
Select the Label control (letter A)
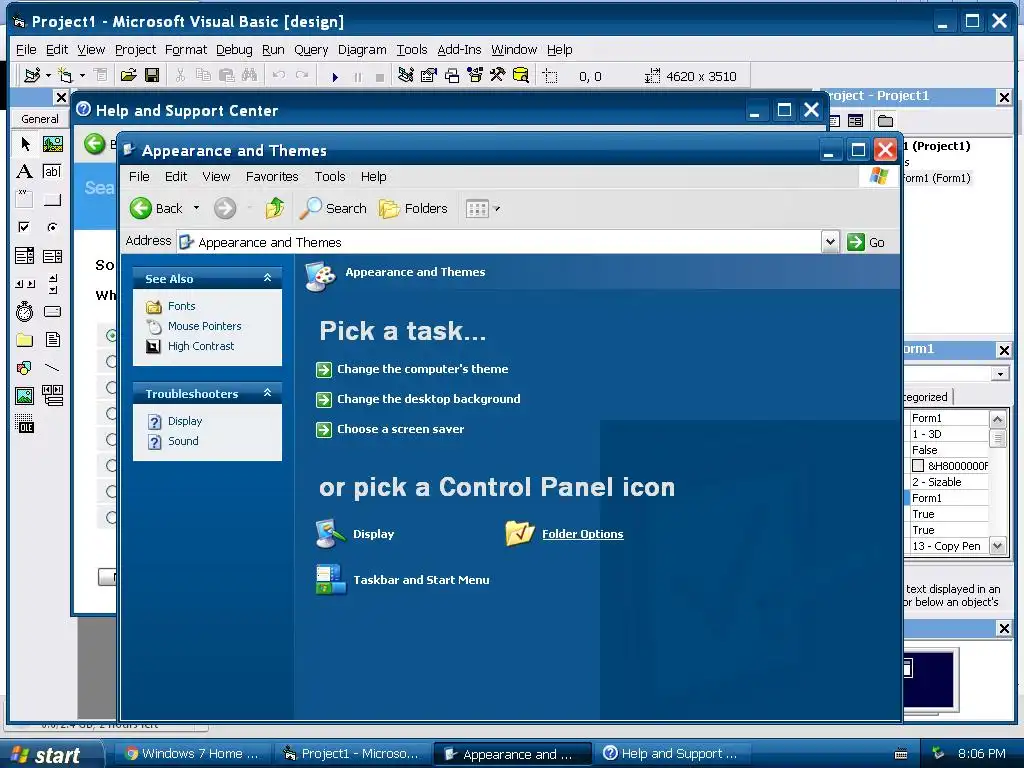(25, 172)
